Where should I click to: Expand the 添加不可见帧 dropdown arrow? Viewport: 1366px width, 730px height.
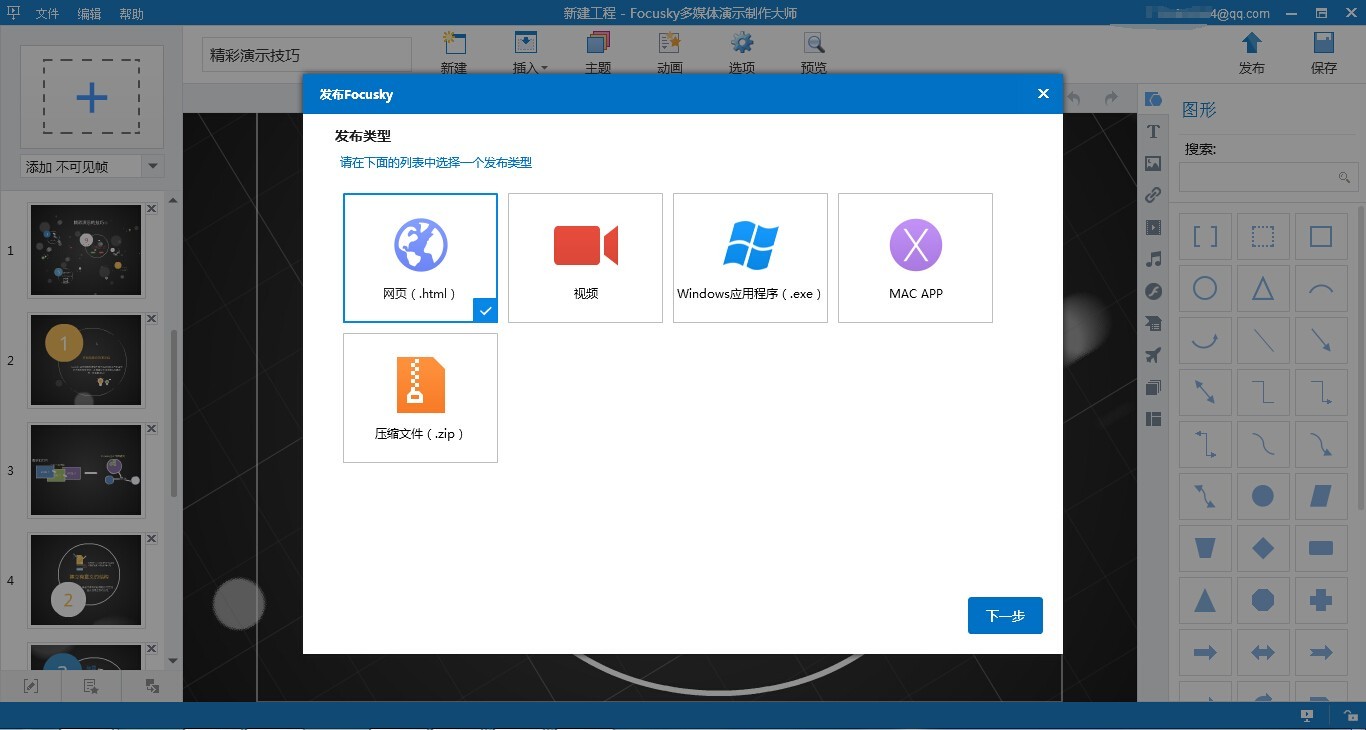tap(153, 166)
